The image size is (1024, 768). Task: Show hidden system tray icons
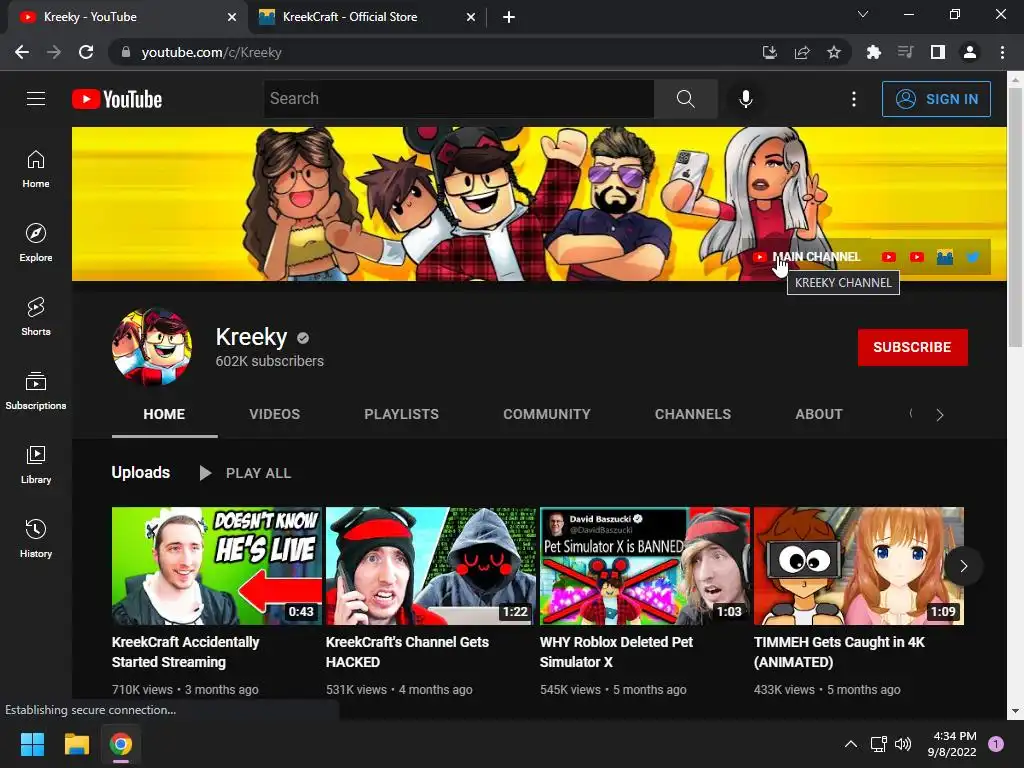tap(851, 744)
